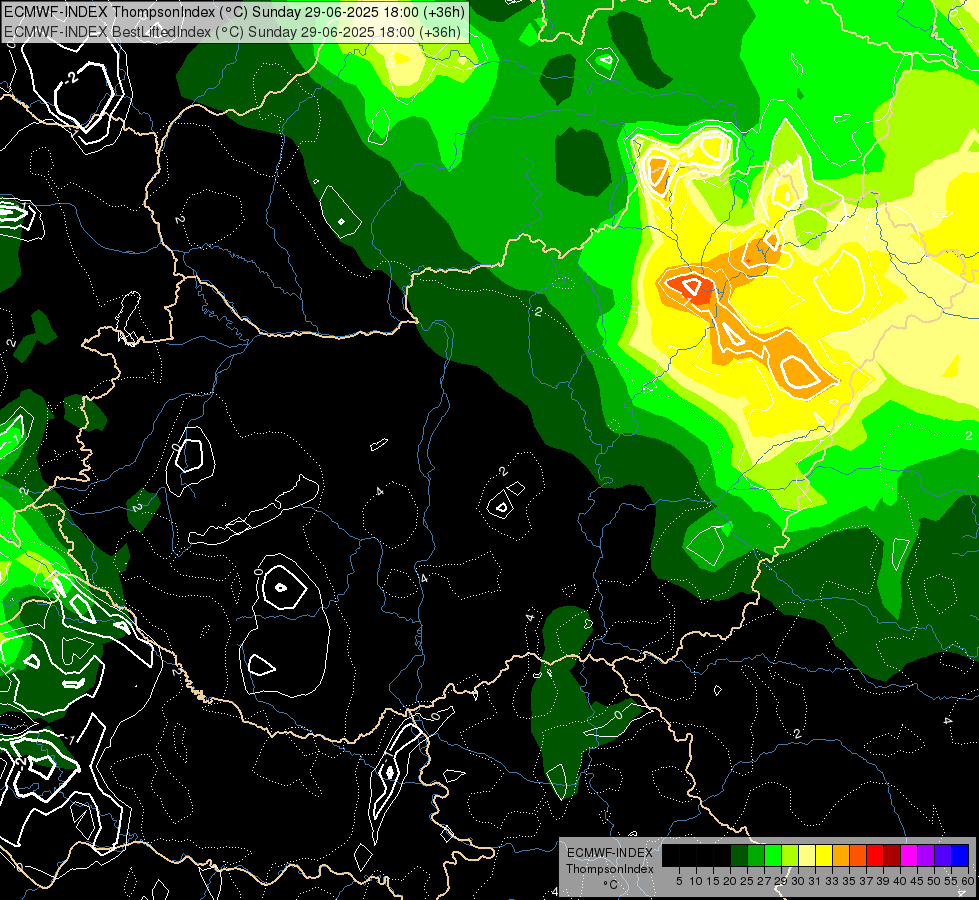This screenshot has height=900, width=979.
Task: Click the legend tick value 37
Action: pos(866,881)
